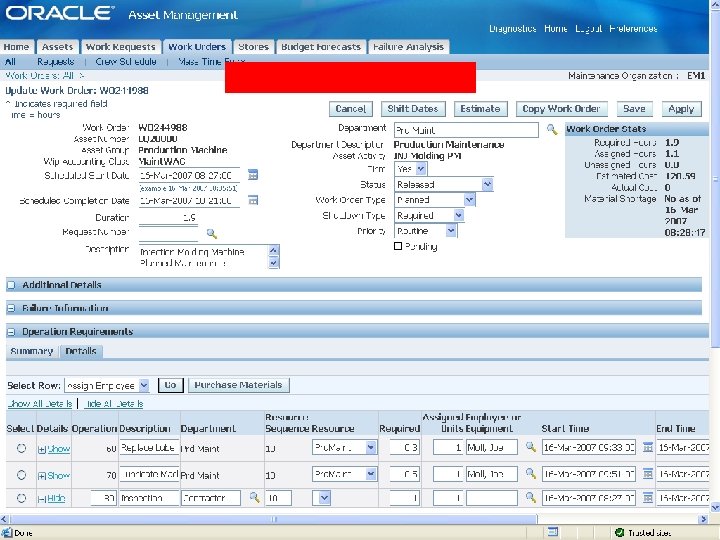Image resolution: width=720 pixels, height=540 pixels.
Task: Click the Department search magnifier icon
Action: [551, 130]
